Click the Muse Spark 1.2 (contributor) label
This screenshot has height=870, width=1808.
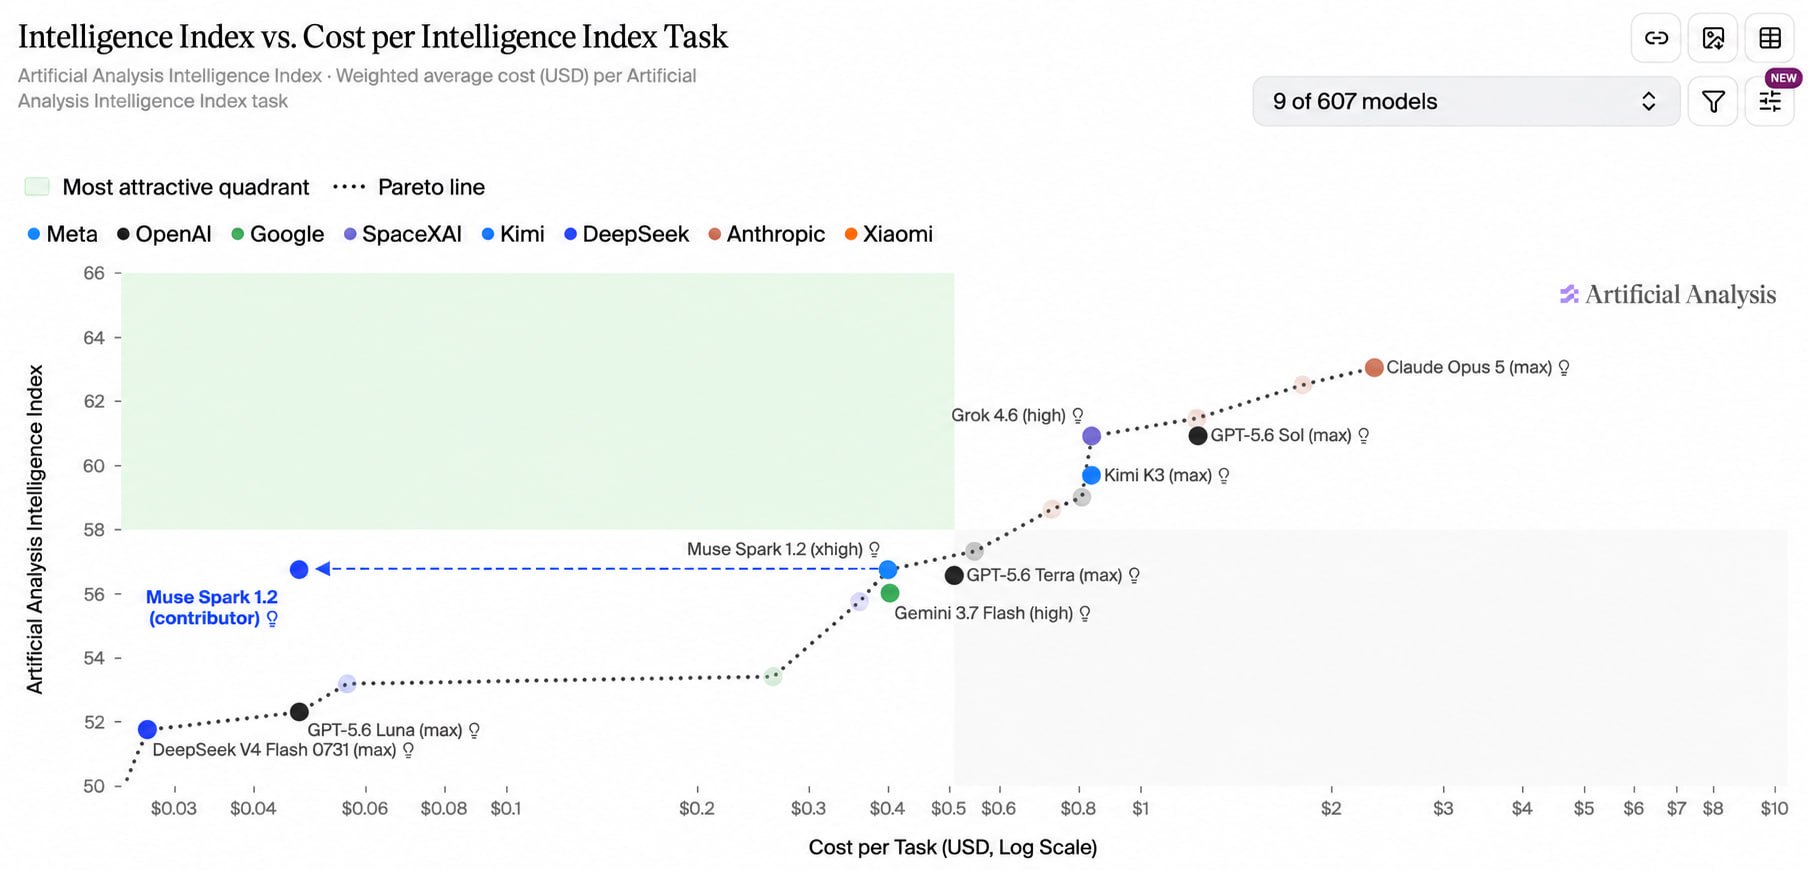(211, 607)
